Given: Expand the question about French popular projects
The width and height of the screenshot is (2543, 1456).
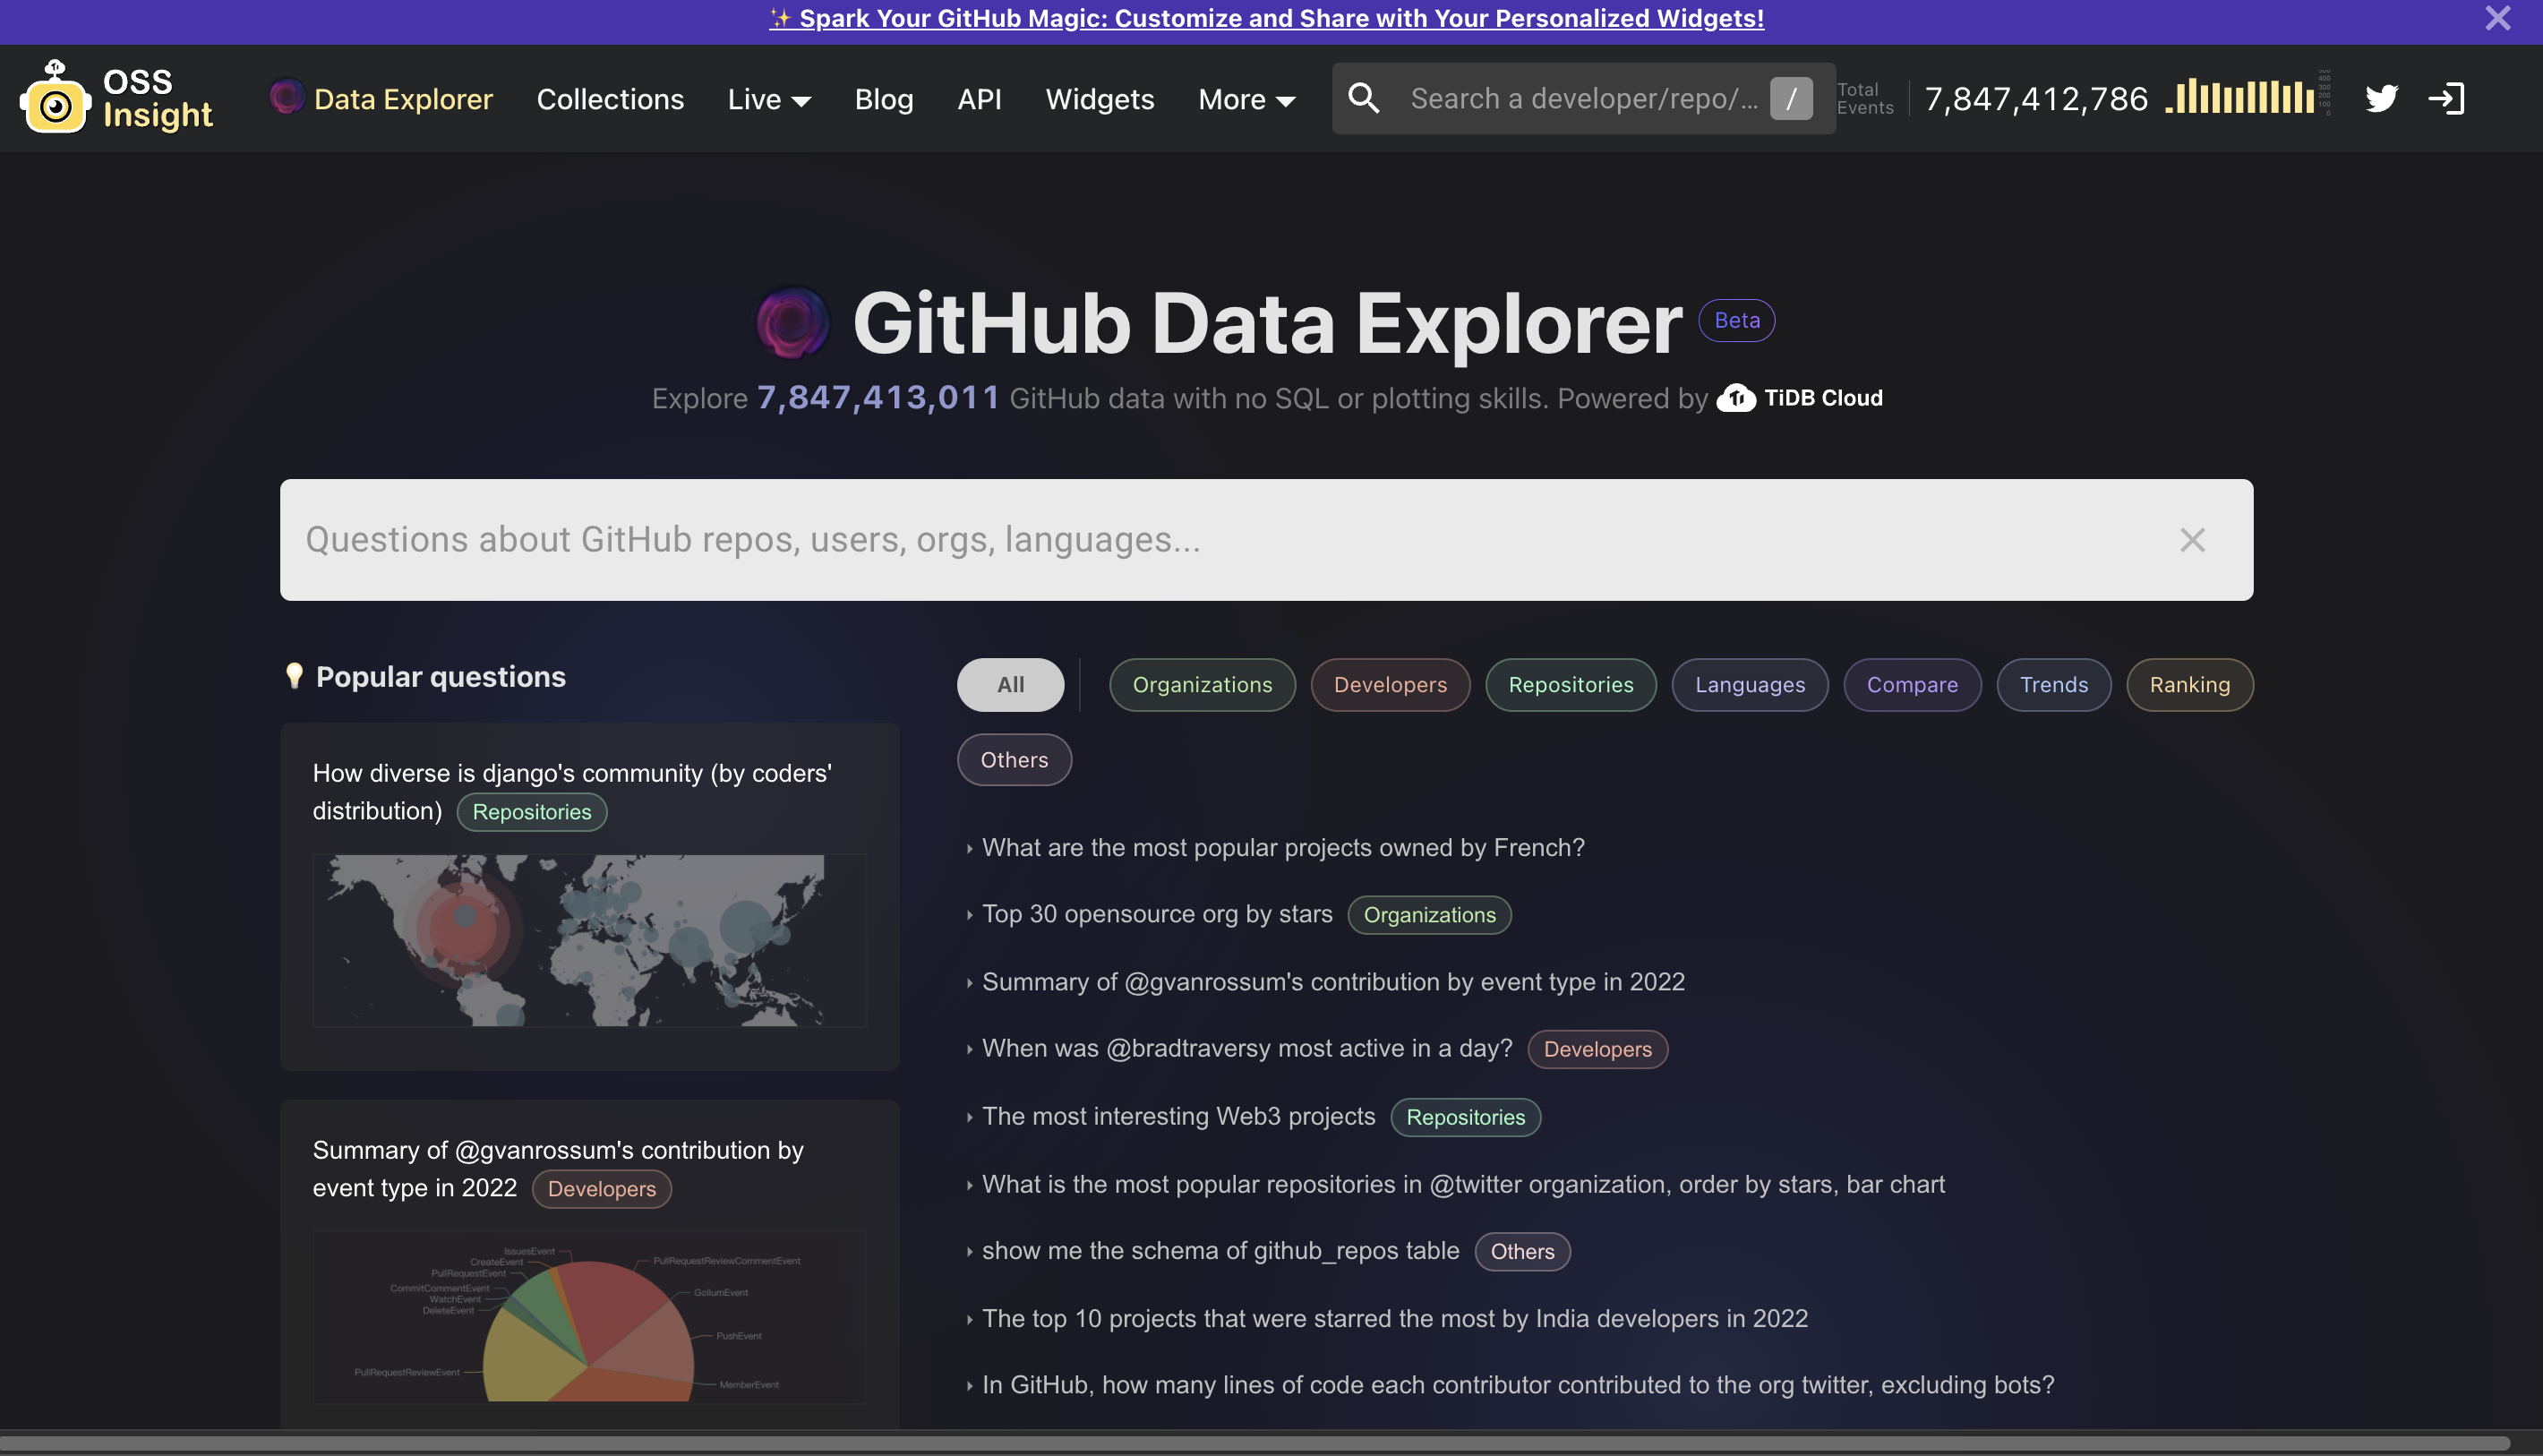Looking at the screenshot, I should 1282,847.
